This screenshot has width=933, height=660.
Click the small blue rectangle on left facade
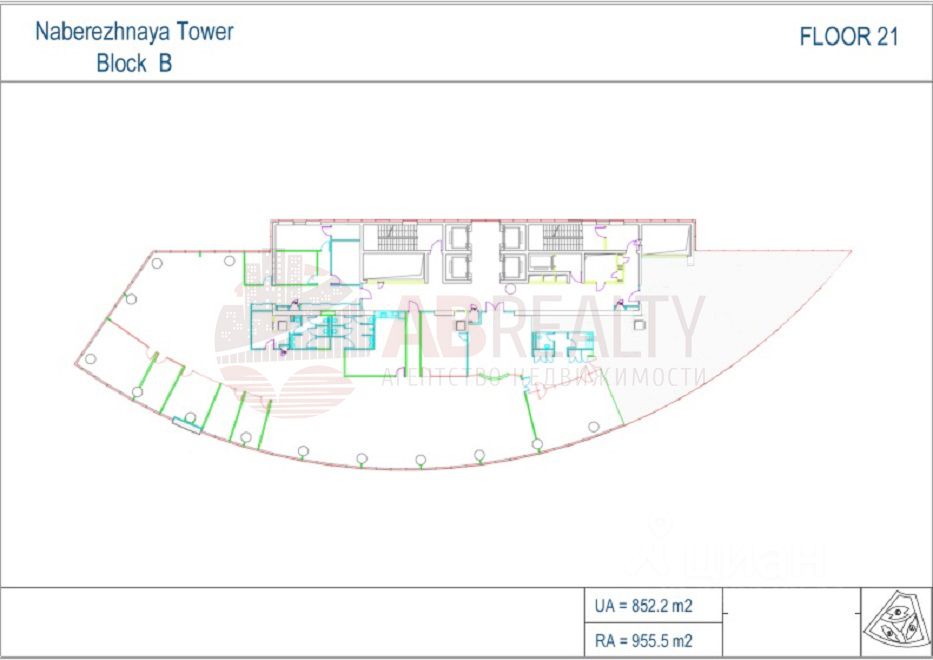[187, 426]
